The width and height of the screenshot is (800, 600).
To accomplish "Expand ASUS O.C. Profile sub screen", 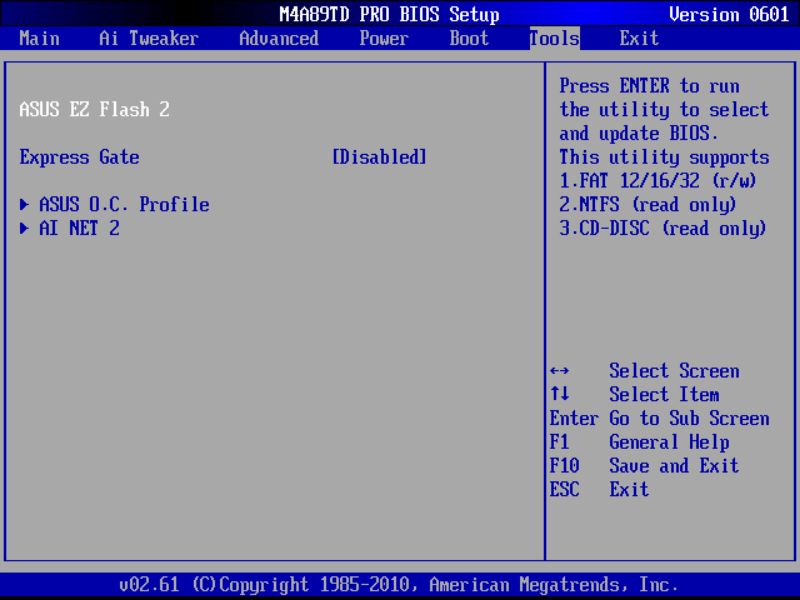I will (125, 204).
